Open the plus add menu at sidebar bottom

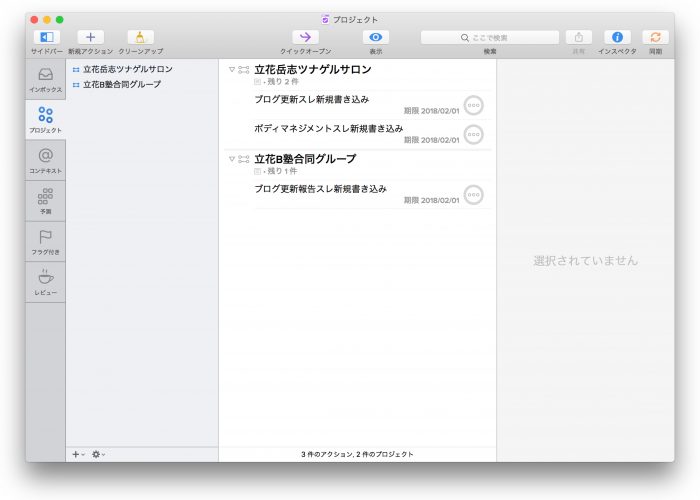click(x=77, y=454)
